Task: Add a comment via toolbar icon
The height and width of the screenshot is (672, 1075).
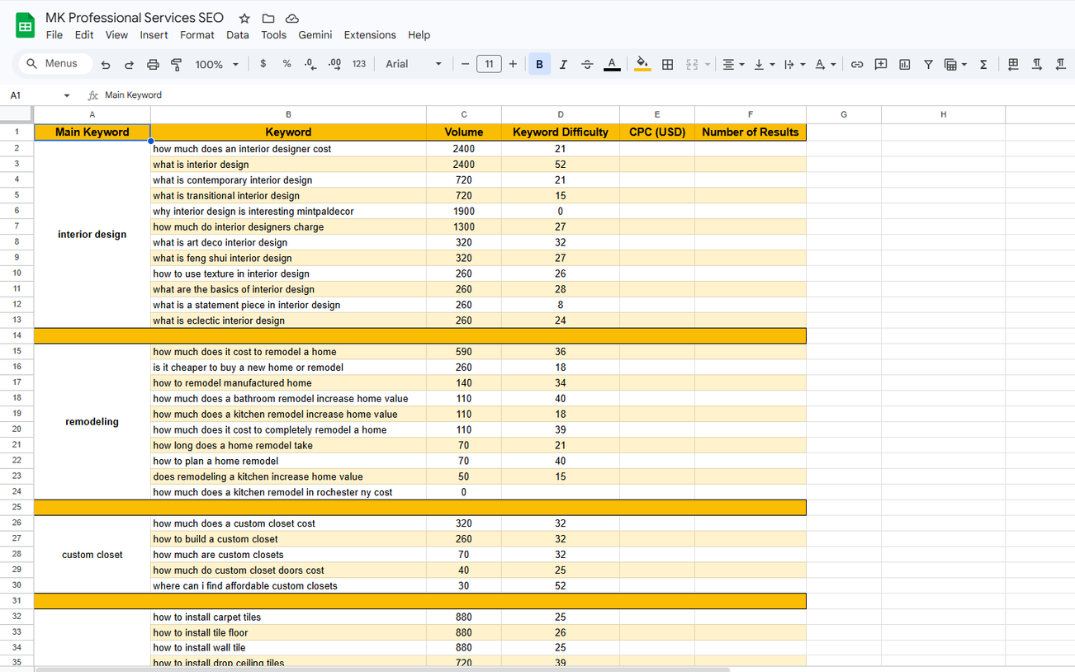Action: (x=881, y=64)
